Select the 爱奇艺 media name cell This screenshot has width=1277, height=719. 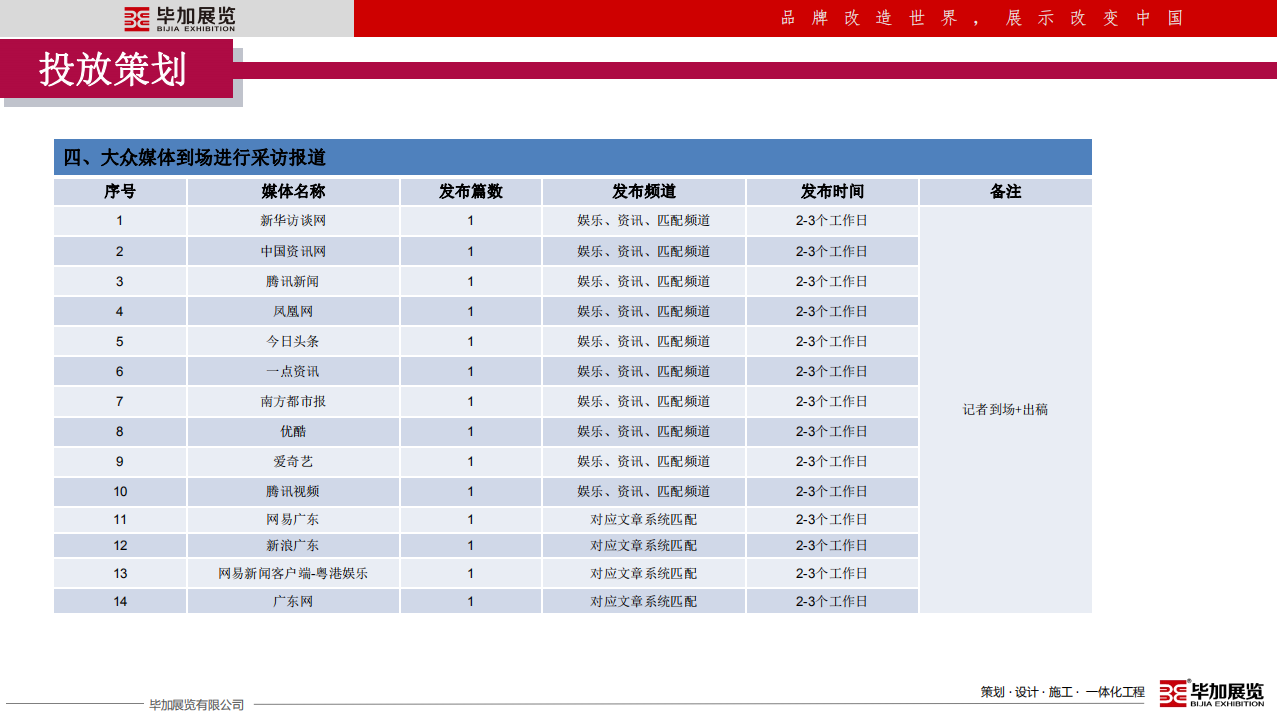(293, 461)
